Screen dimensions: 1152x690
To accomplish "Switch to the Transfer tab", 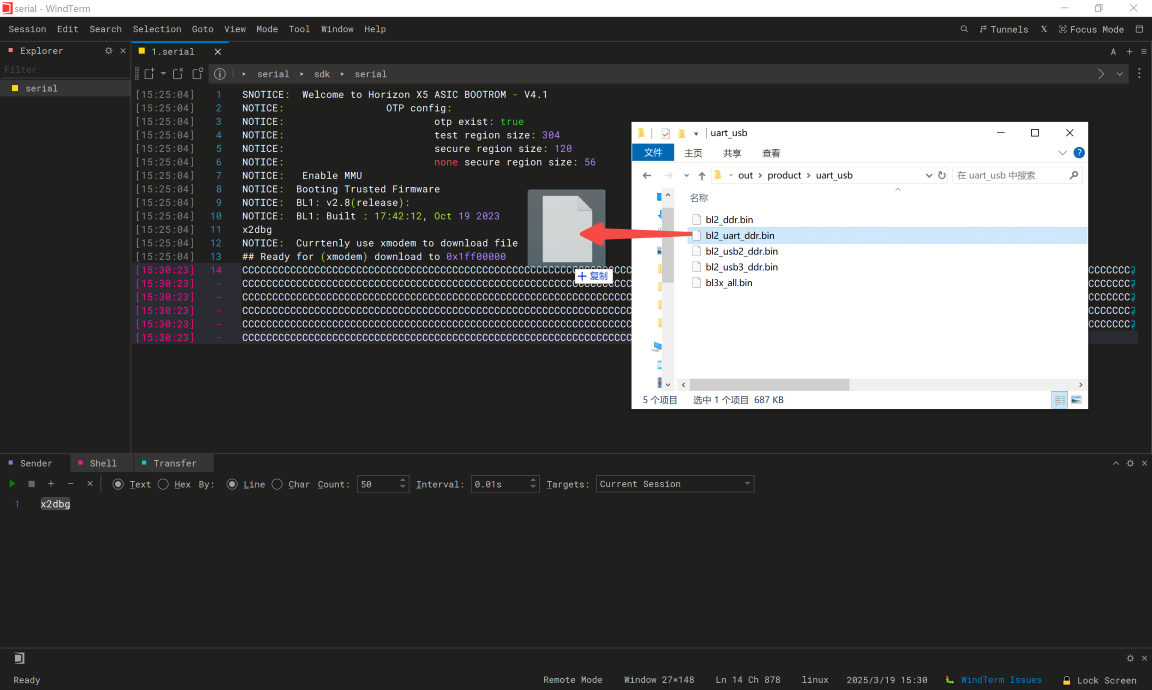I will (x=174, y=463).
